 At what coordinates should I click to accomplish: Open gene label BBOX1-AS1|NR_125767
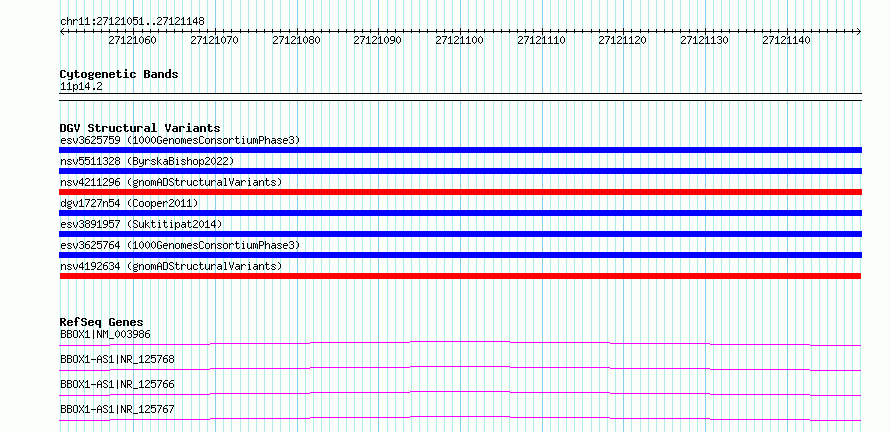click(117, 409)
